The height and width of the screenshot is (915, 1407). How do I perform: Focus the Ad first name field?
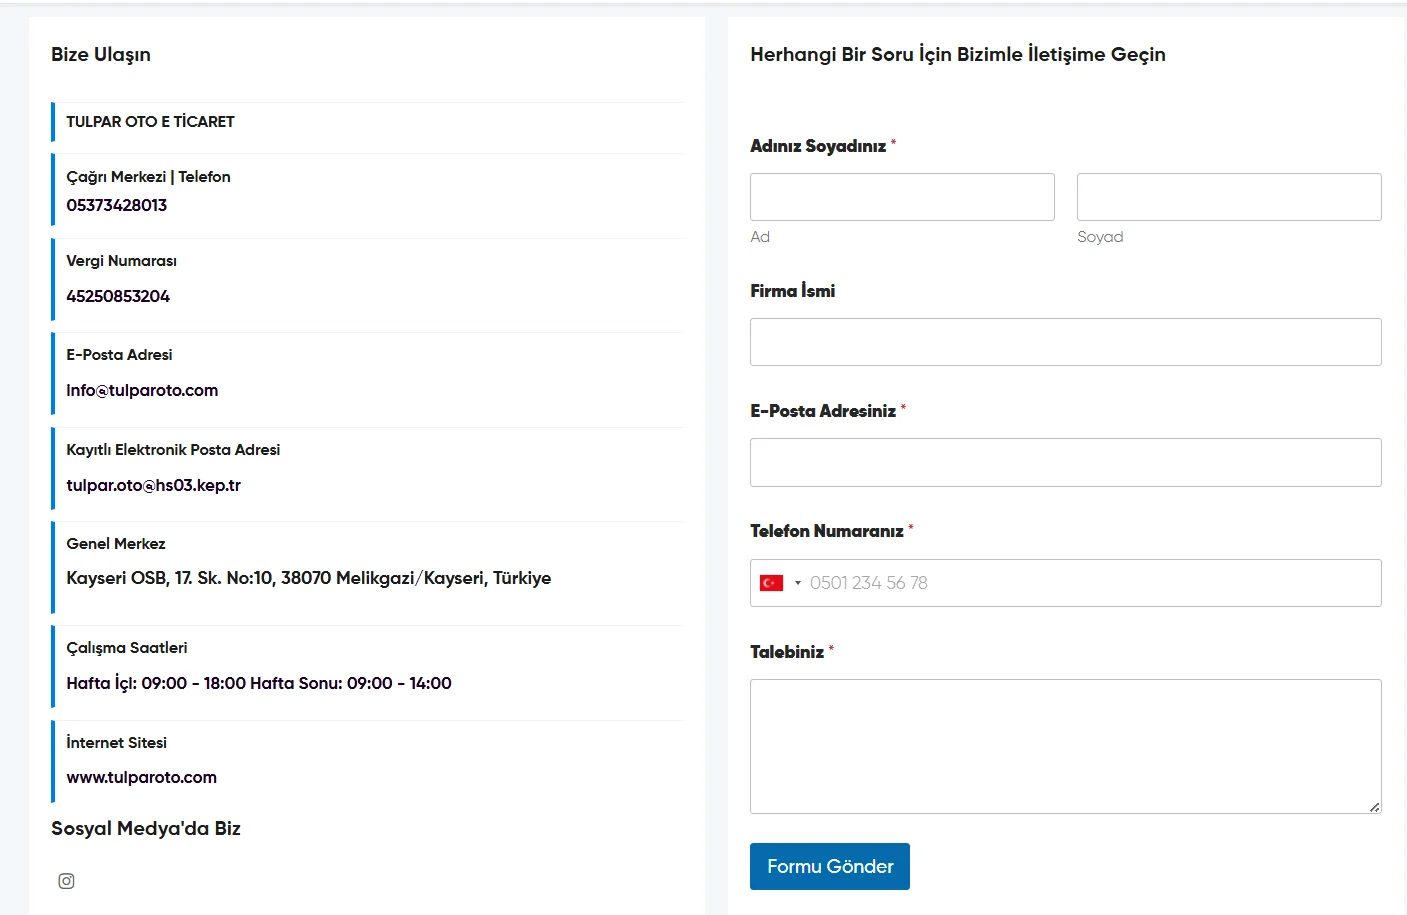click(901, 197)
